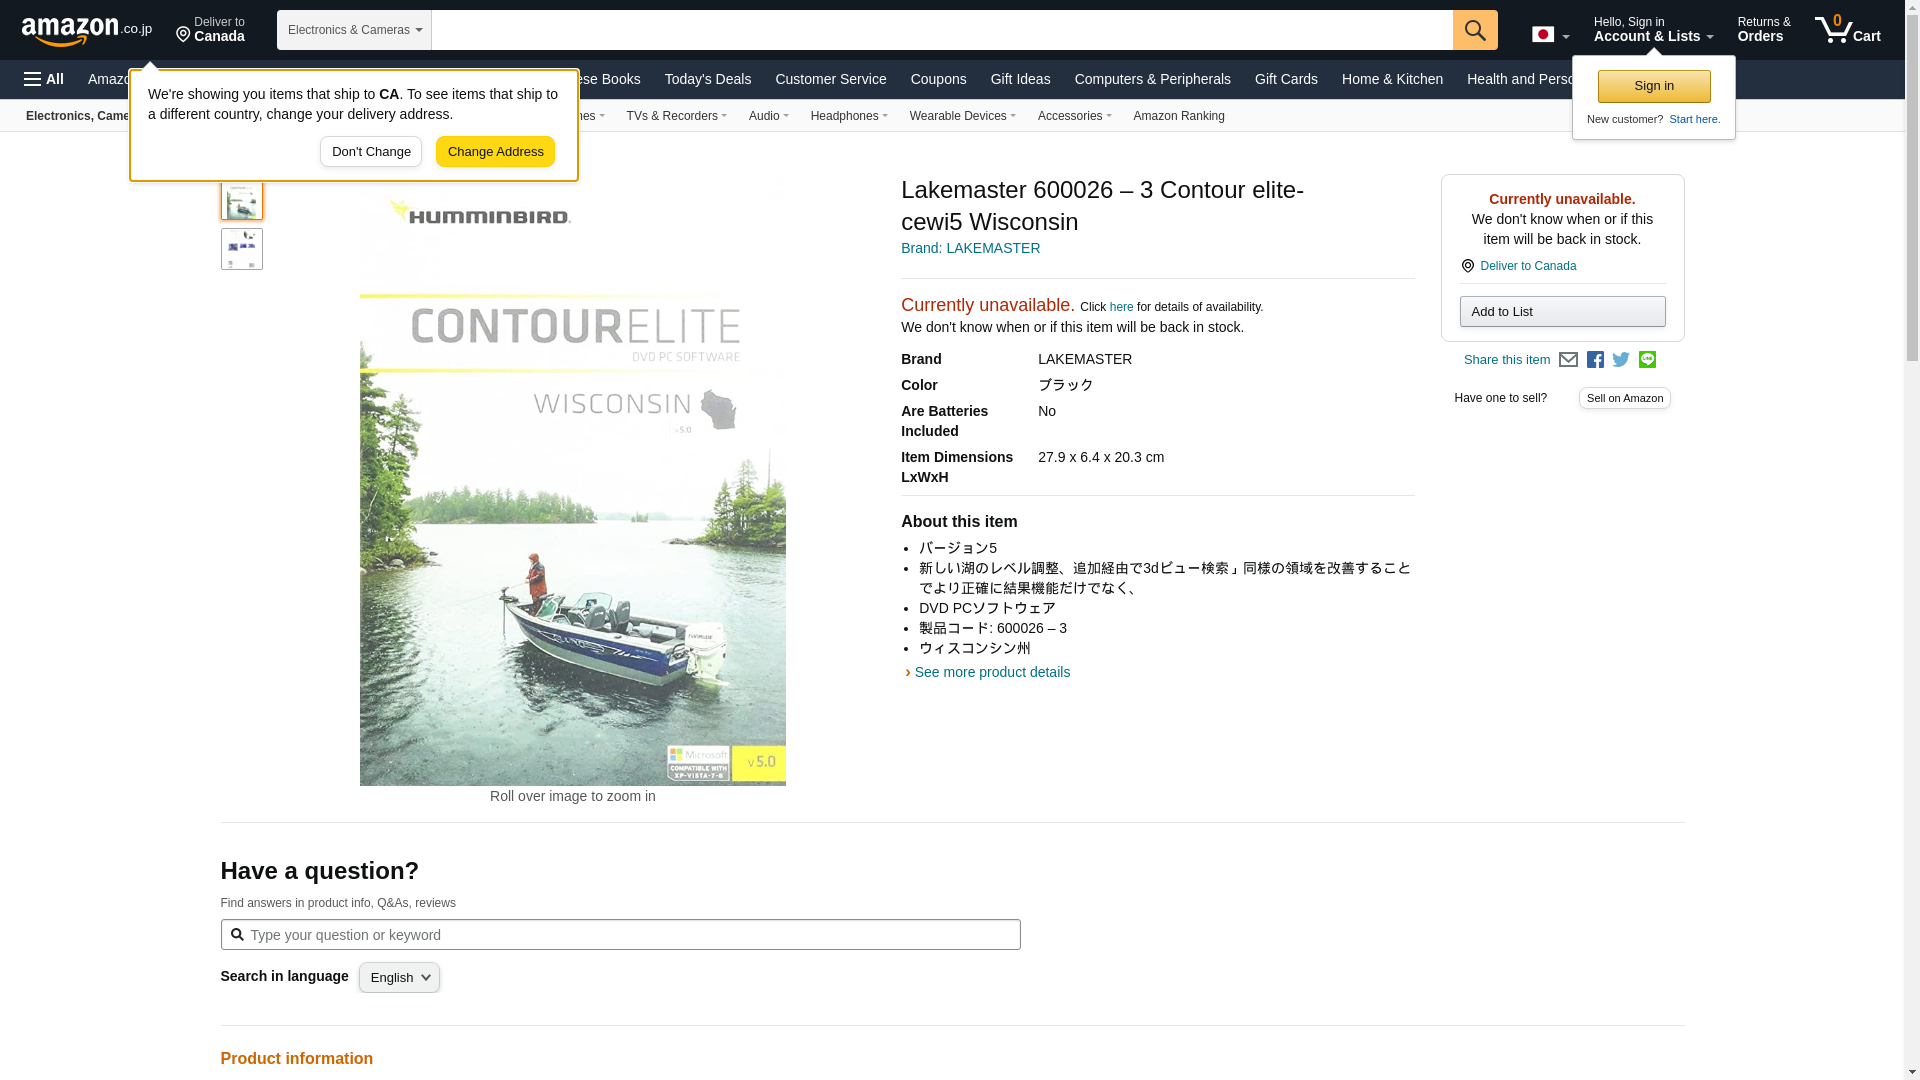Viewport: 1920px width, 1080px height.
Task: Click the Add to List button
Action: 1562,312
